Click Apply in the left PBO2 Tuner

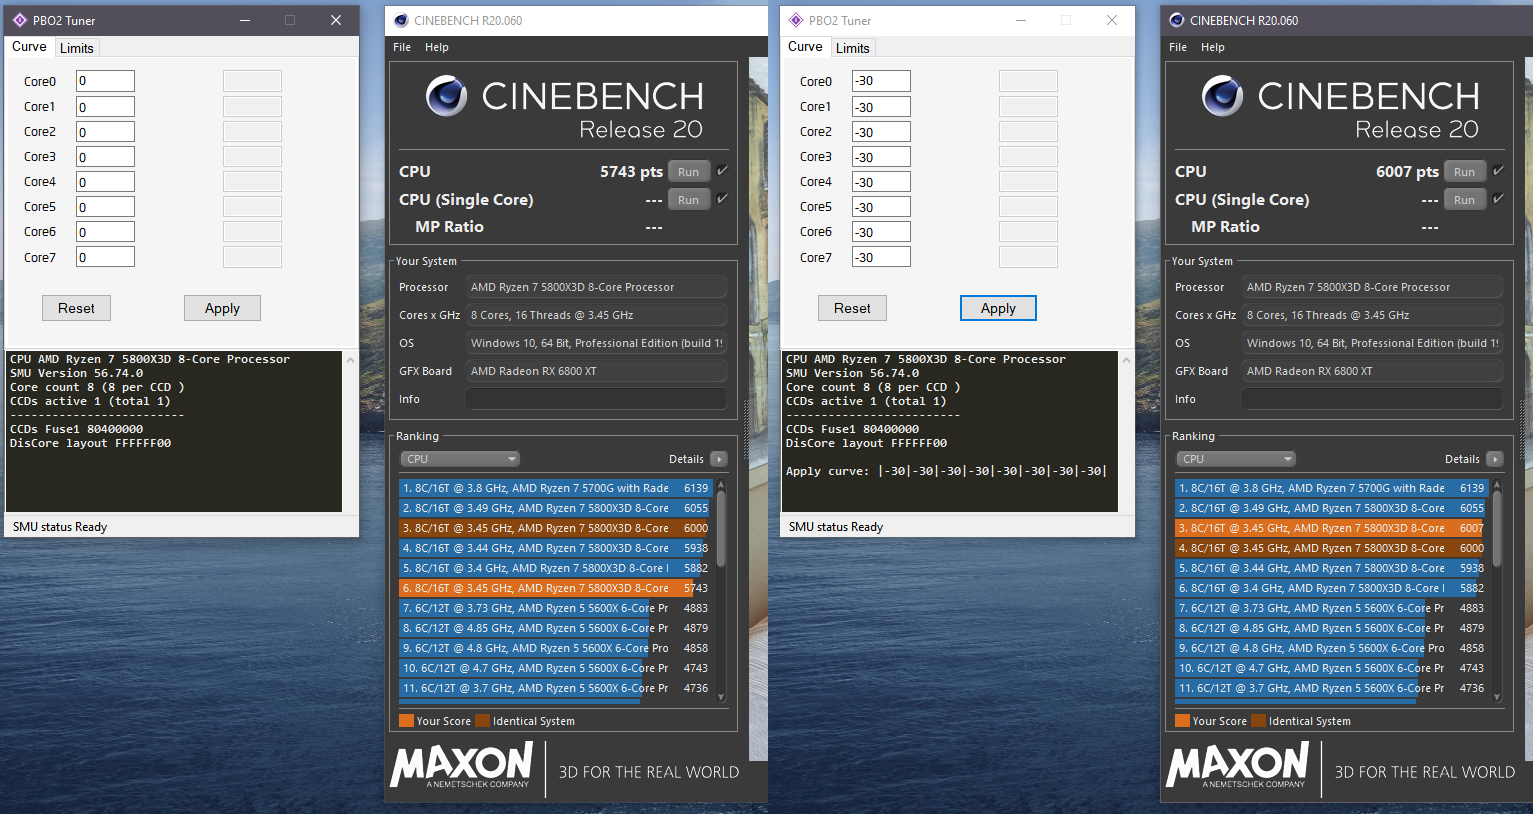click(x=222, y=308)
